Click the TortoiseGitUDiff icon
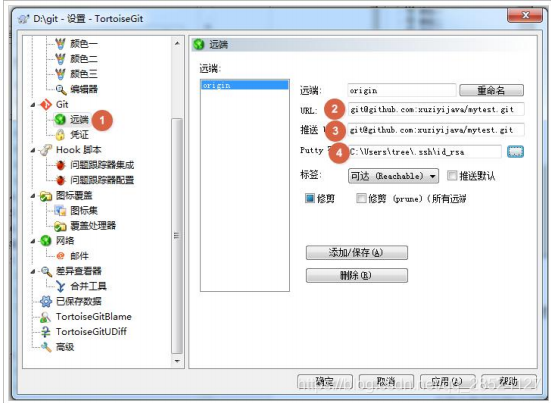Screen dimensions: 551x403 [46, 332]
